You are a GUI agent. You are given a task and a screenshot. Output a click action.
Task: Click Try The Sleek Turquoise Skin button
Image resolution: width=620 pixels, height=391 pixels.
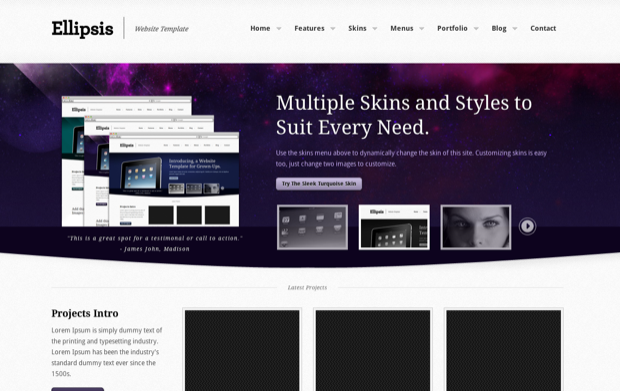click(319, 183)
